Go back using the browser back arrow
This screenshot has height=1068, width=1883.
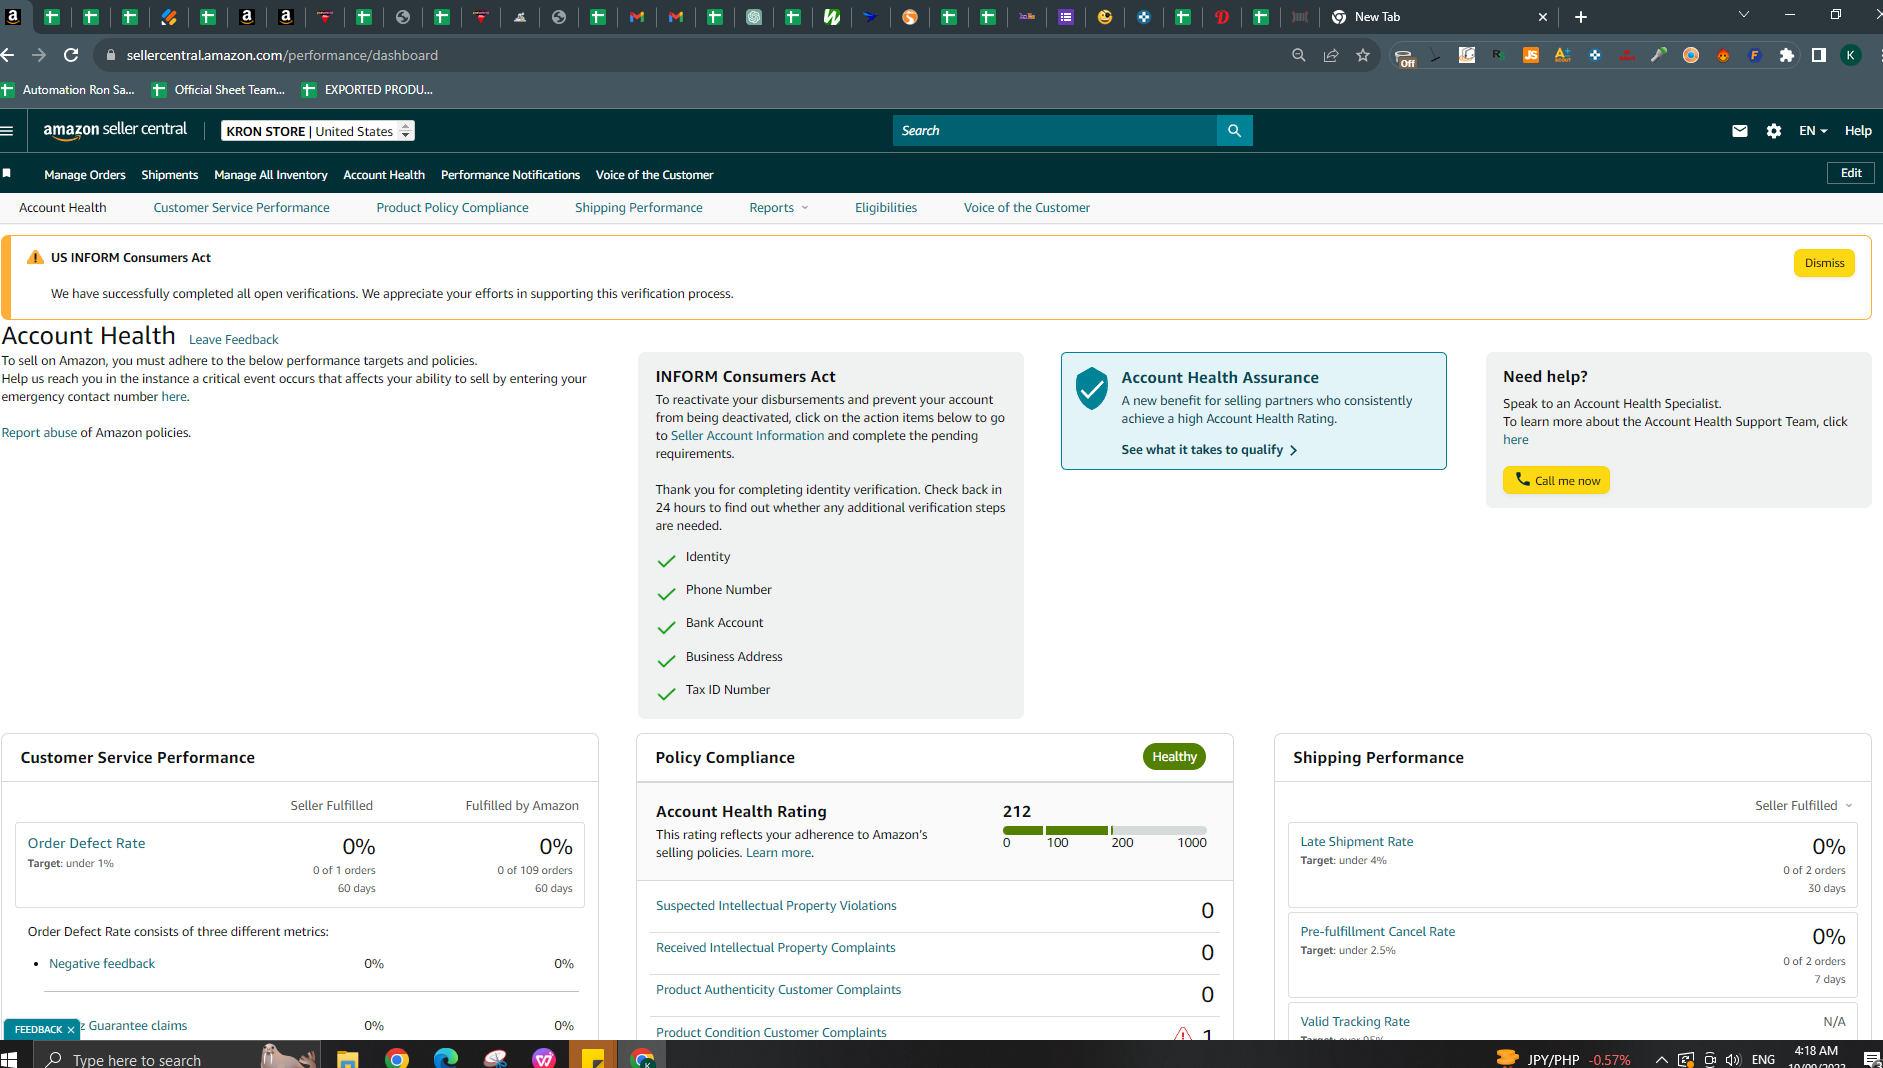[x=8, y=55]
